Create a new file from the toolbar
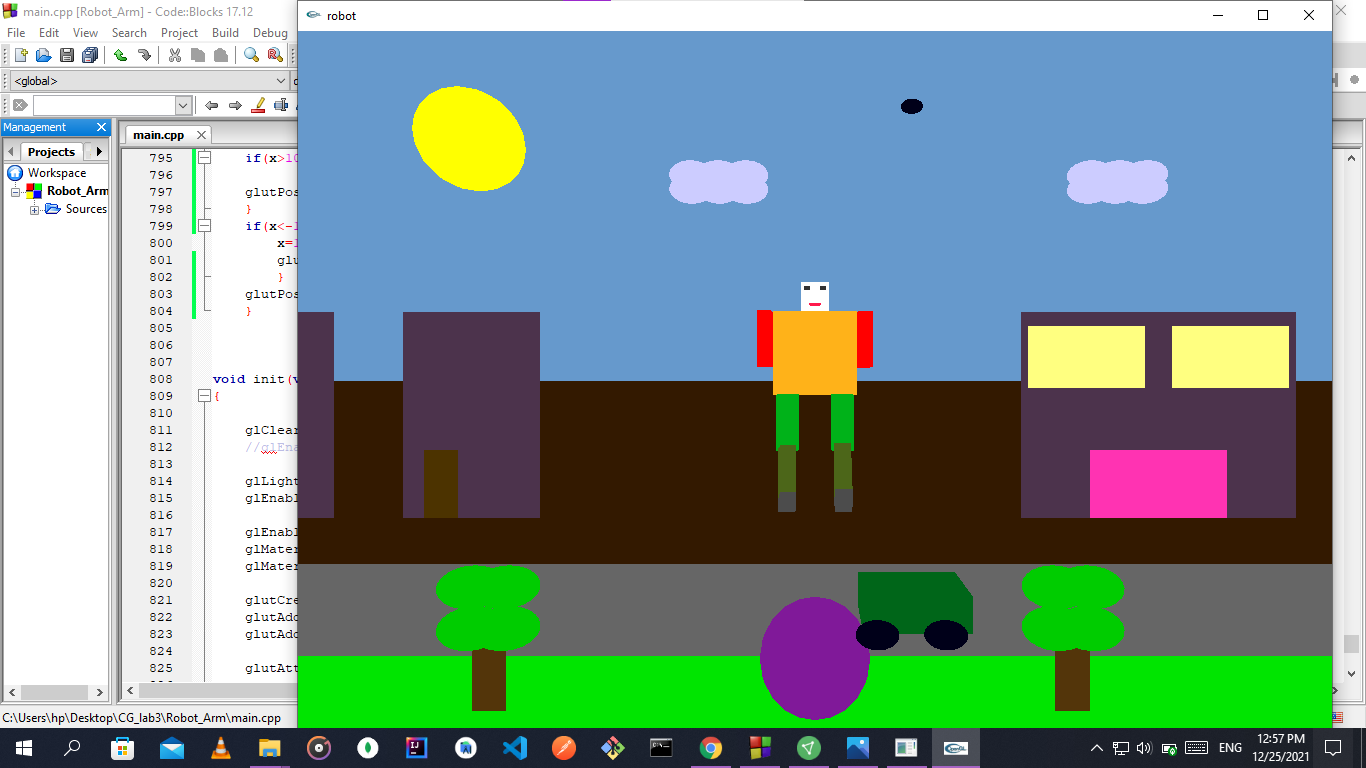Viewport: 1366px width, 768px height. (x=21, y=56)
